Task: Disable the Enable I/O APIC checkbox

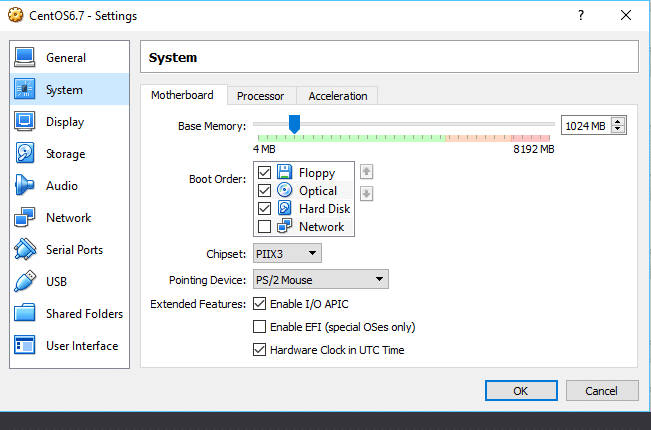Action: pos(261,304)
